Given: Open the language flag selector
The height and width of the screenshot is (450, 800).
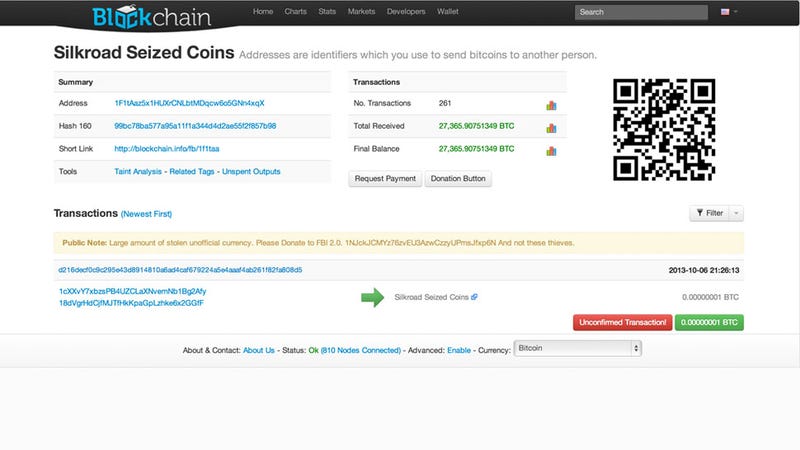Looking at the screenshot, I should [x=729, y=12].
